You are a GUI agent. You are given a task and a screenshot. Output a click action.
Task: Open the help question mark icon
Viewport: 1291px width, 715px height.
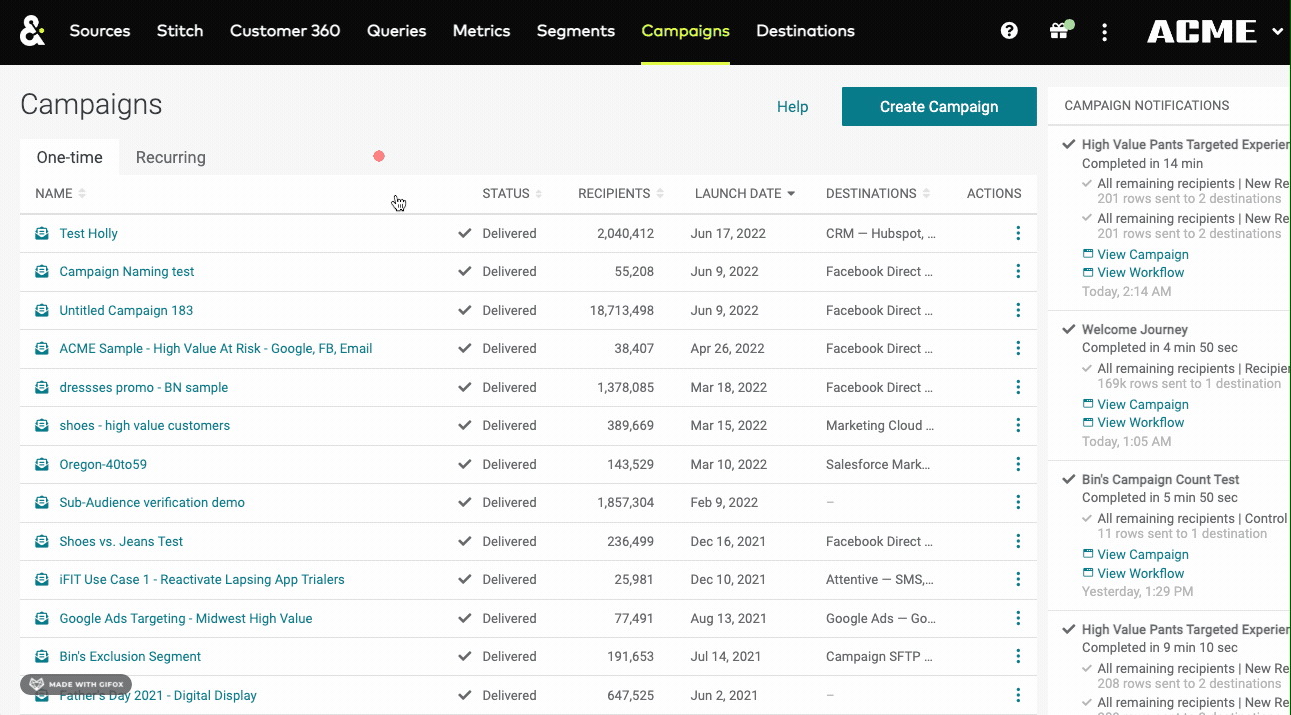(1009, 31)
